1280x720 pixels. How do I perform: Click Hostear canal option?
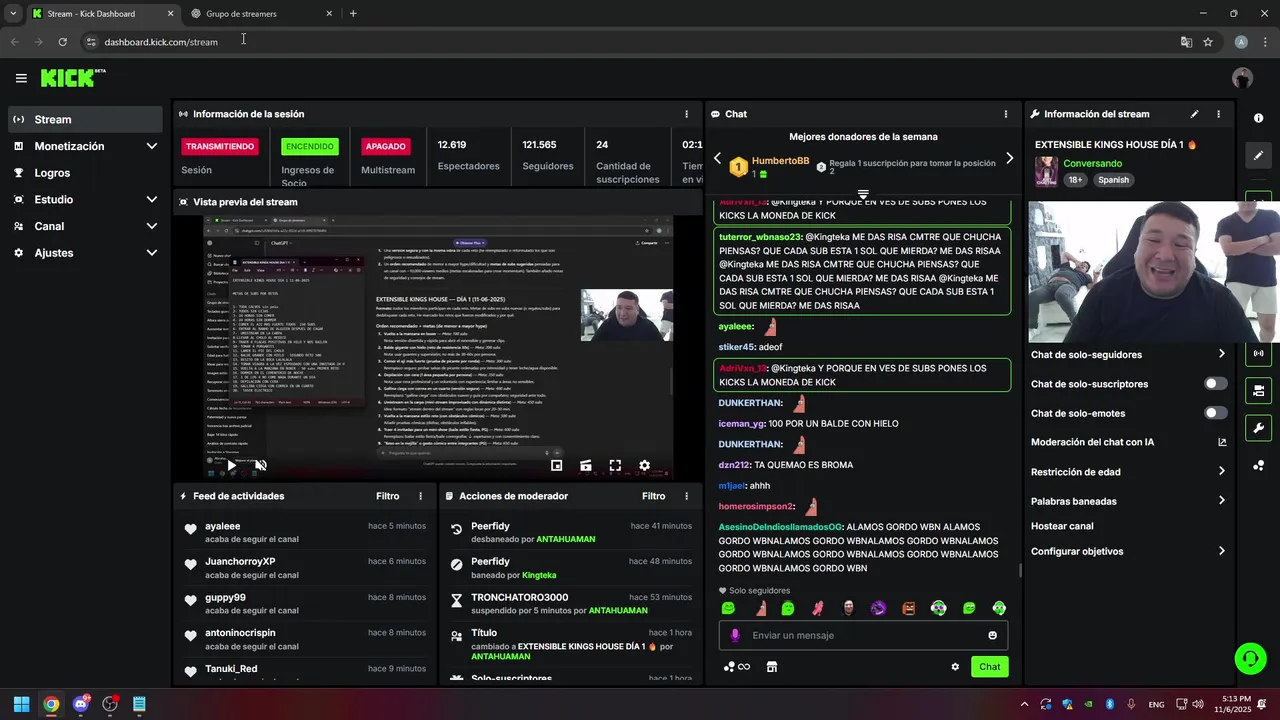click(x=1062, y=526)
